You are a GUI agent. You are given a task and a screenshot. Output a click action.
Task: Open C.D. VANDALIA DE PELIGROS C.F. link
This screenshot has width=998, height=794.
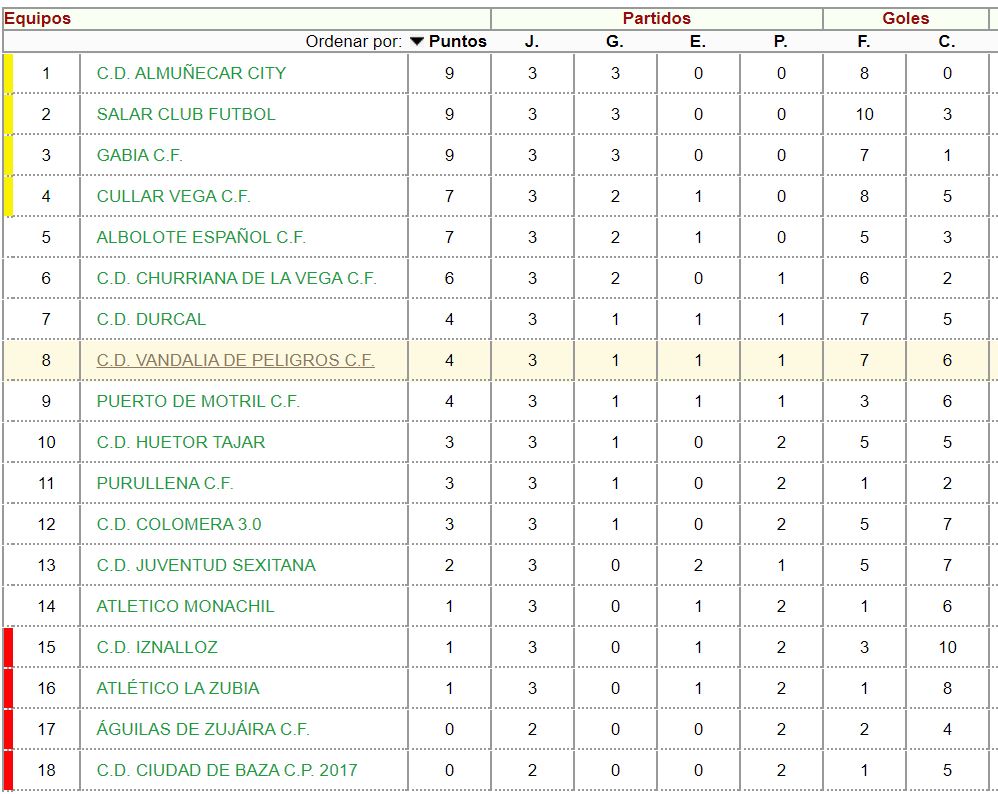(x=235, y=360)
